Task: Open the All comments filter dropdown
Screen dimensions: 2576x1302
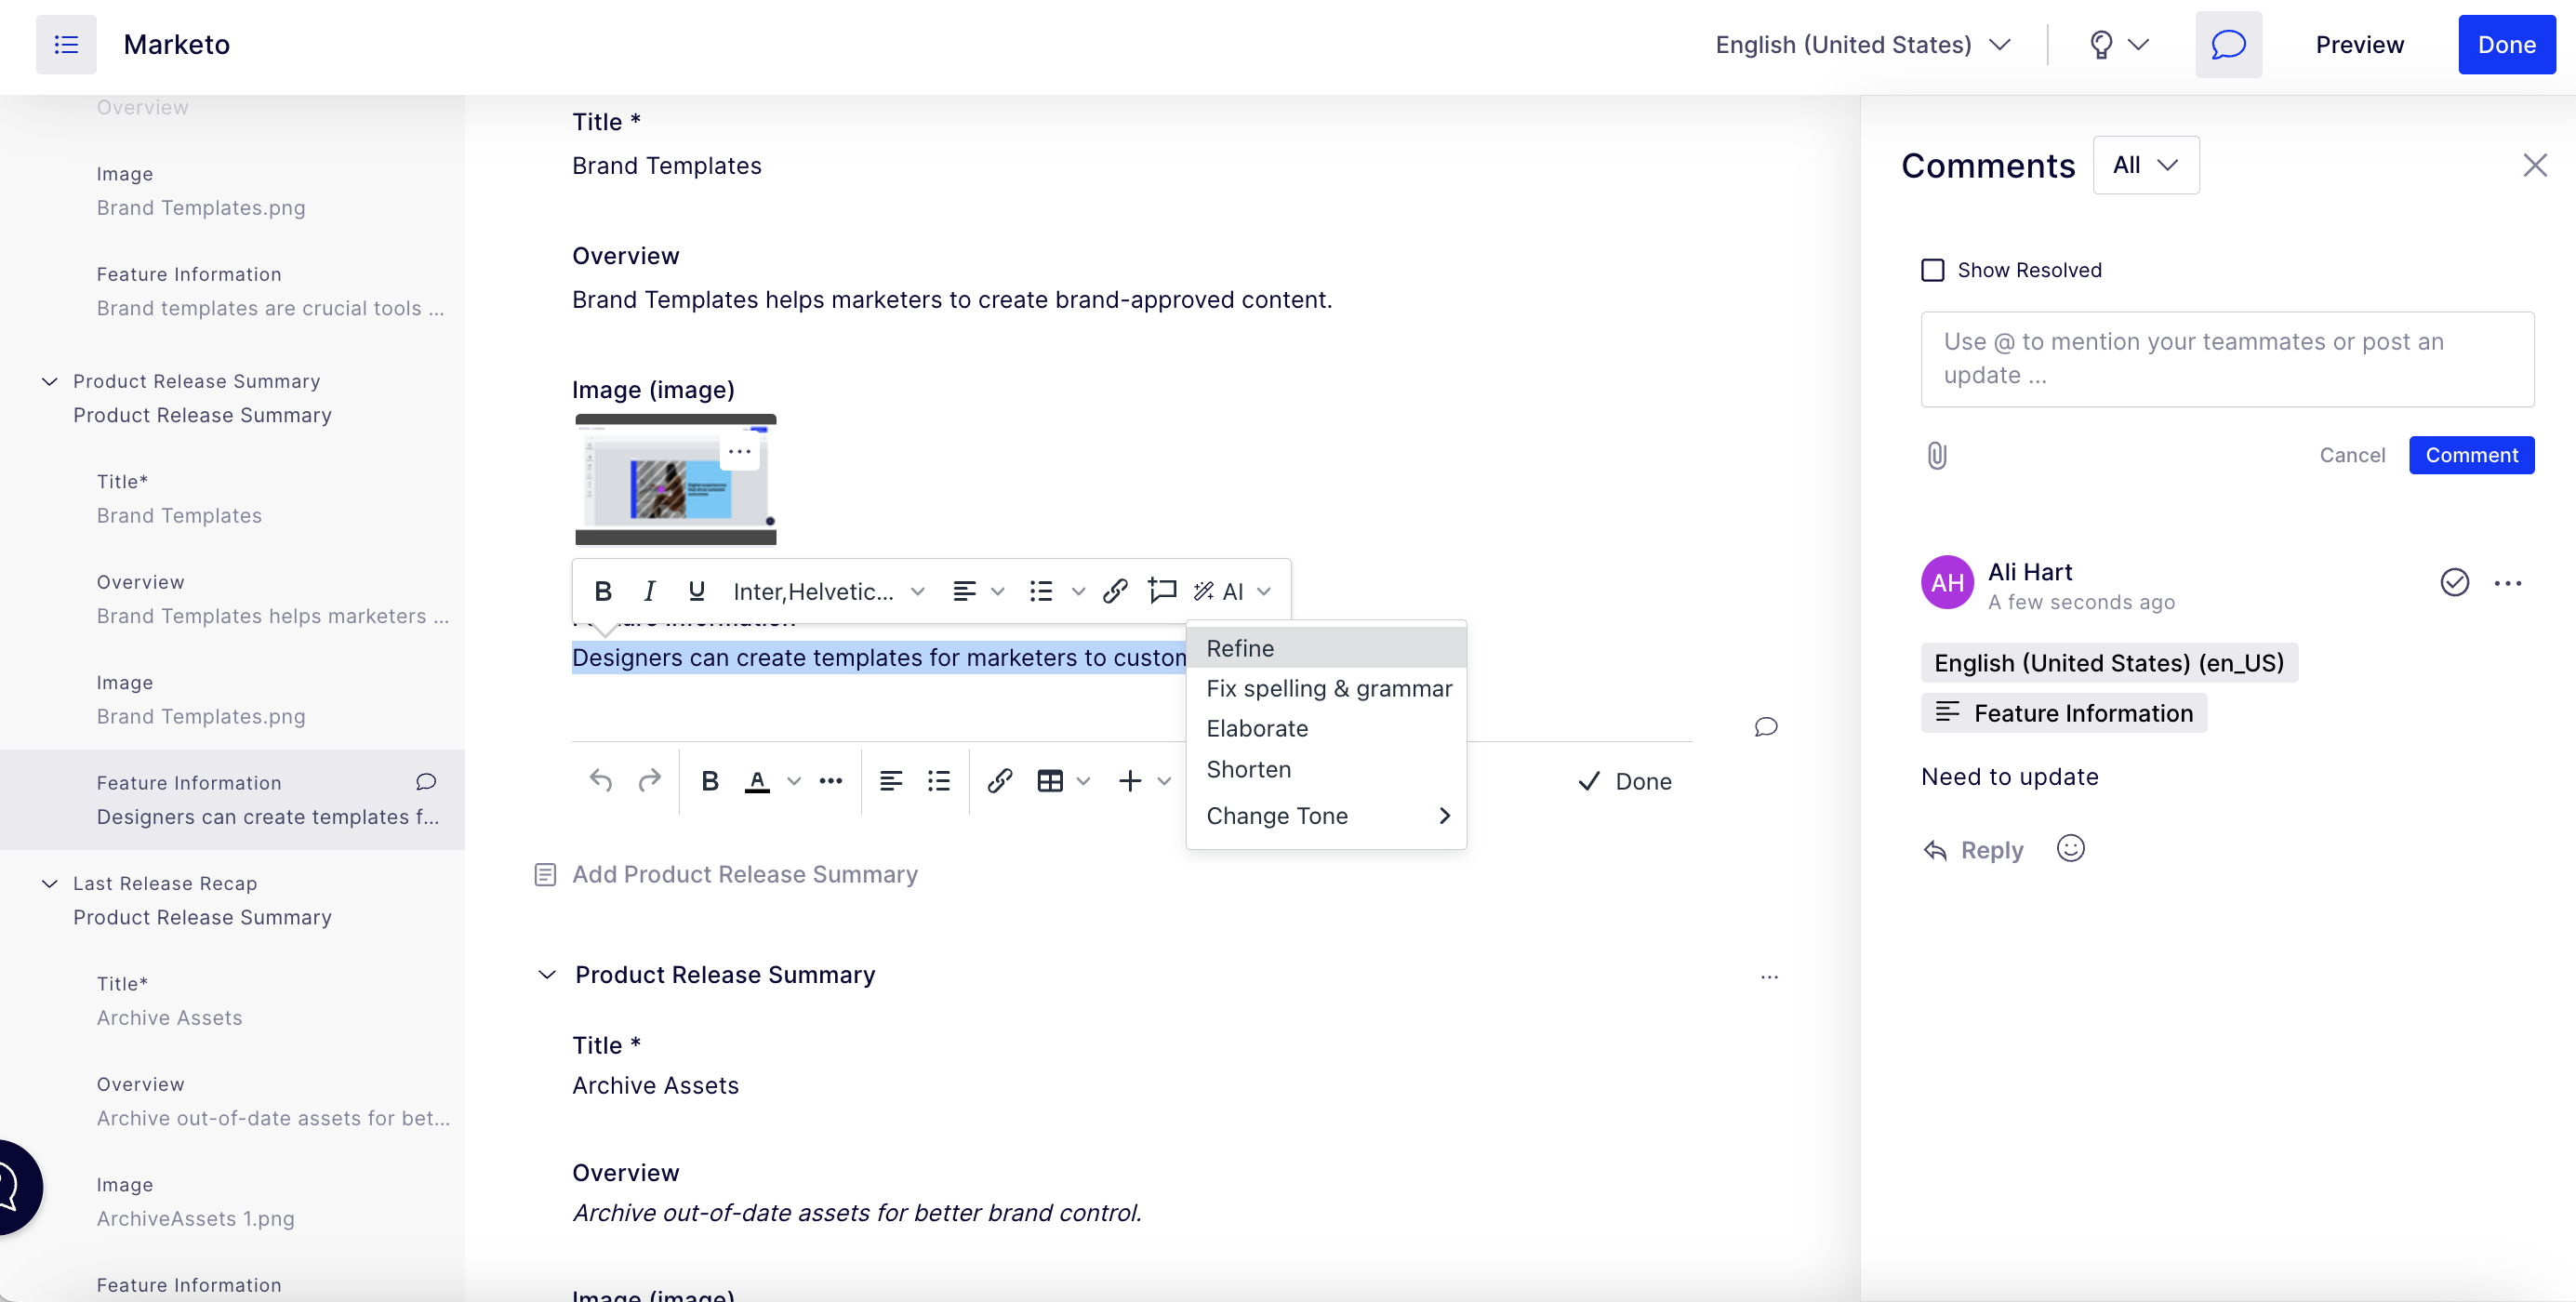Action: pyautogui.click(x=2145, y=165)
